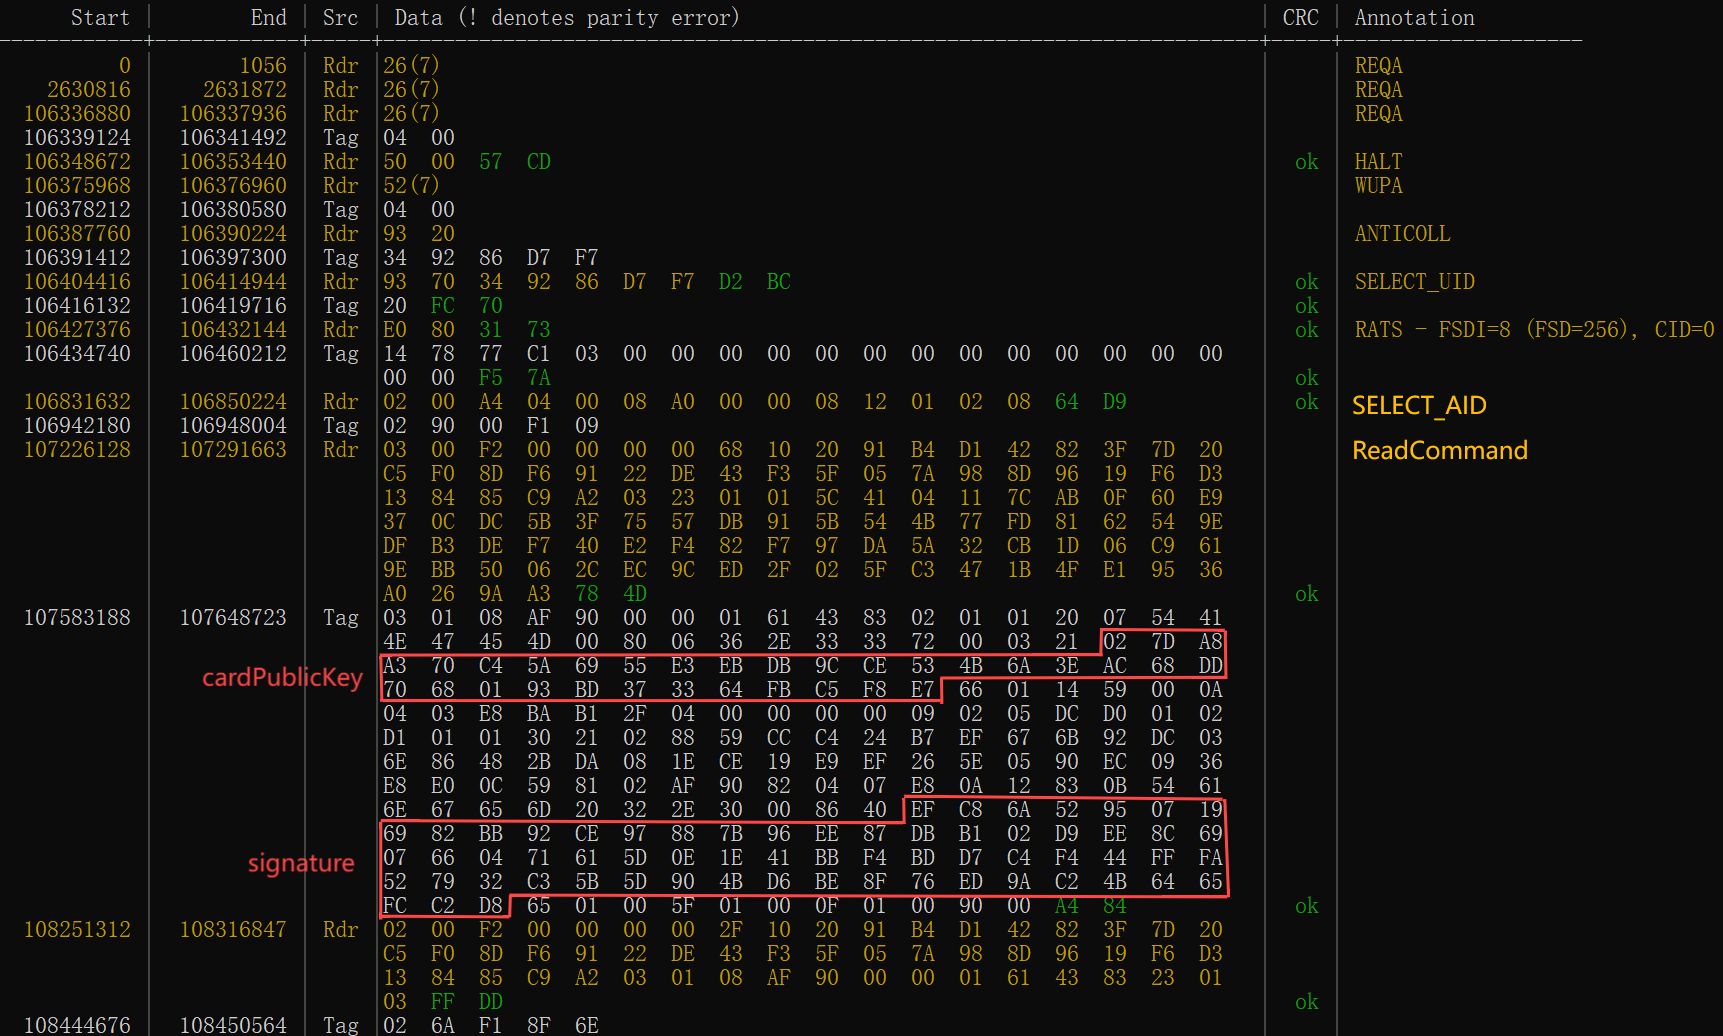1723x1036 pixels.
Task: Click green CRC bytes FF DD
Action: pos(467,1002)
